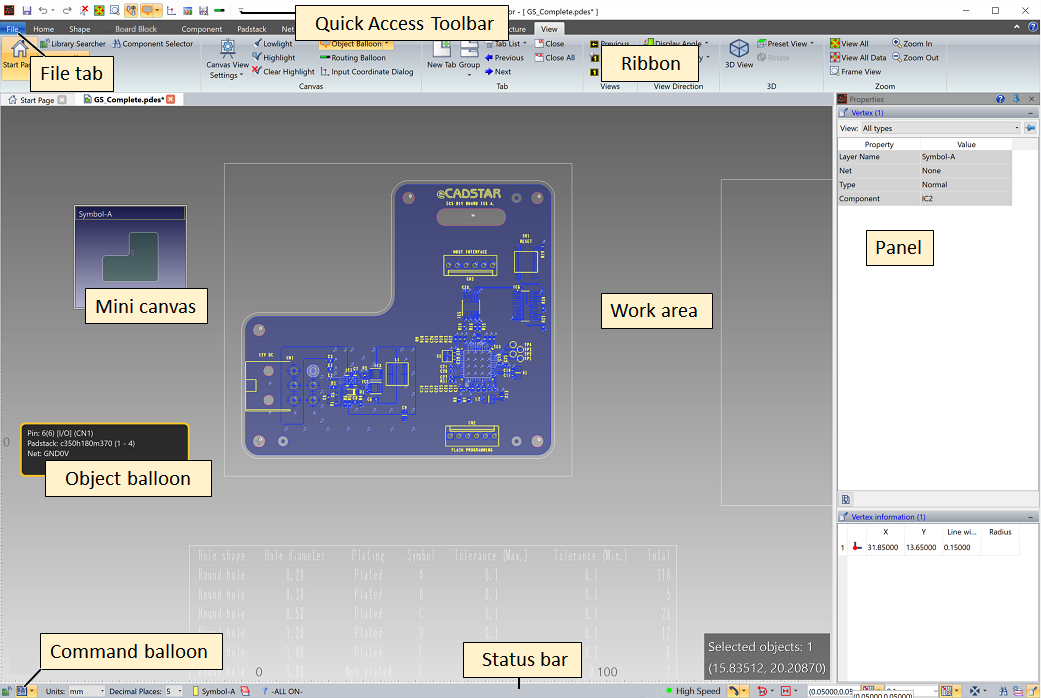Toggle High Speed mode in the status bar
The image size is (1041, 698).
point(692,691)
